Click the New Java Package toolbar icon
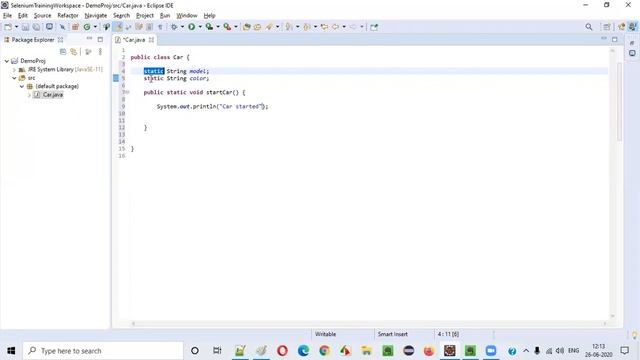Viewport: 640px width, 360px height. pyautogui.click(x=75, y=27)
